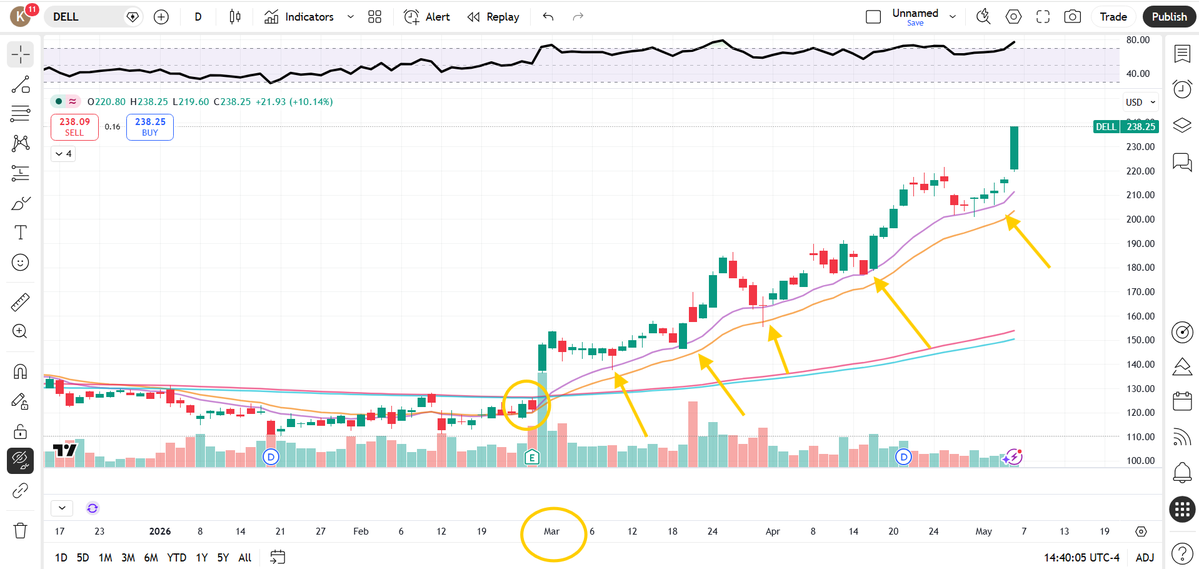The width and height of the screenshot is (1199, 569).
Task: Click the trash remove objects icon
Action: point(21,530)
